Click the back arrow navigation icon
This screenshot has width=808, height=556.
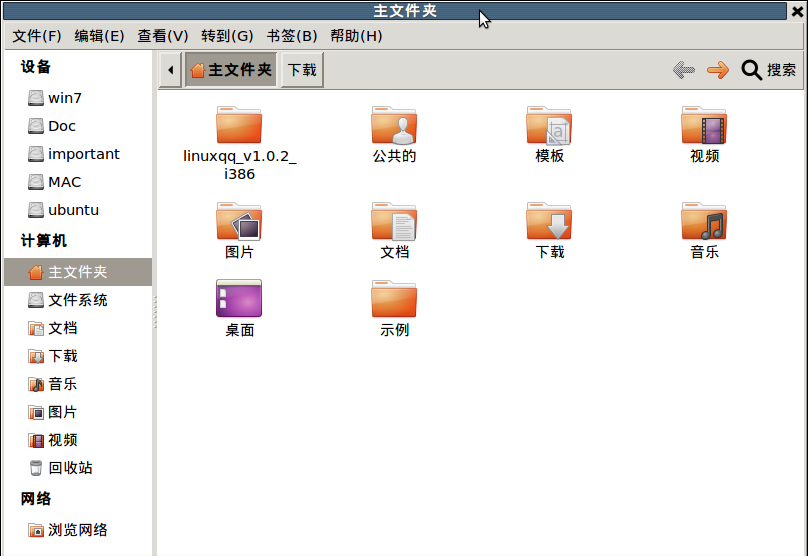684,70
